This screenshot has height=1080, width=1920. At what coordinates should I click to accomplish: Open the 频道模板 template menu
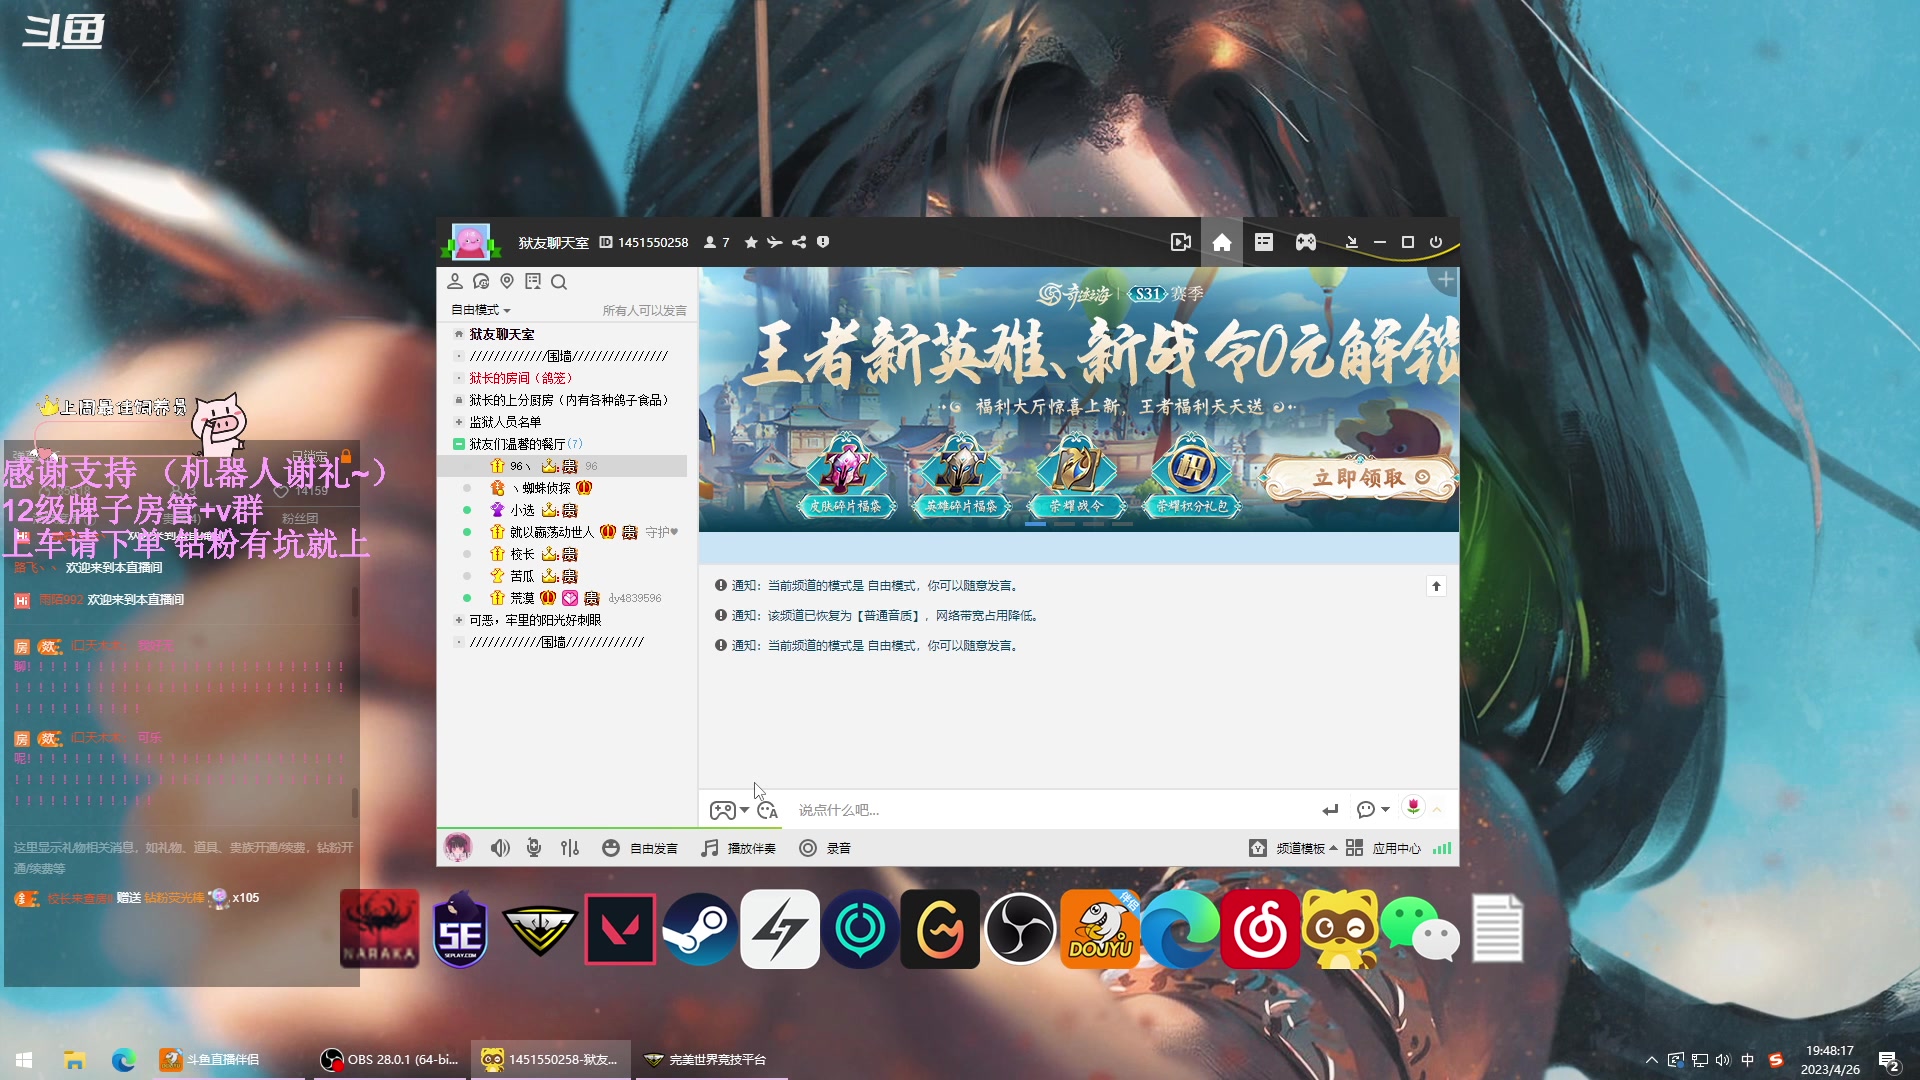tap(1293, 848)
